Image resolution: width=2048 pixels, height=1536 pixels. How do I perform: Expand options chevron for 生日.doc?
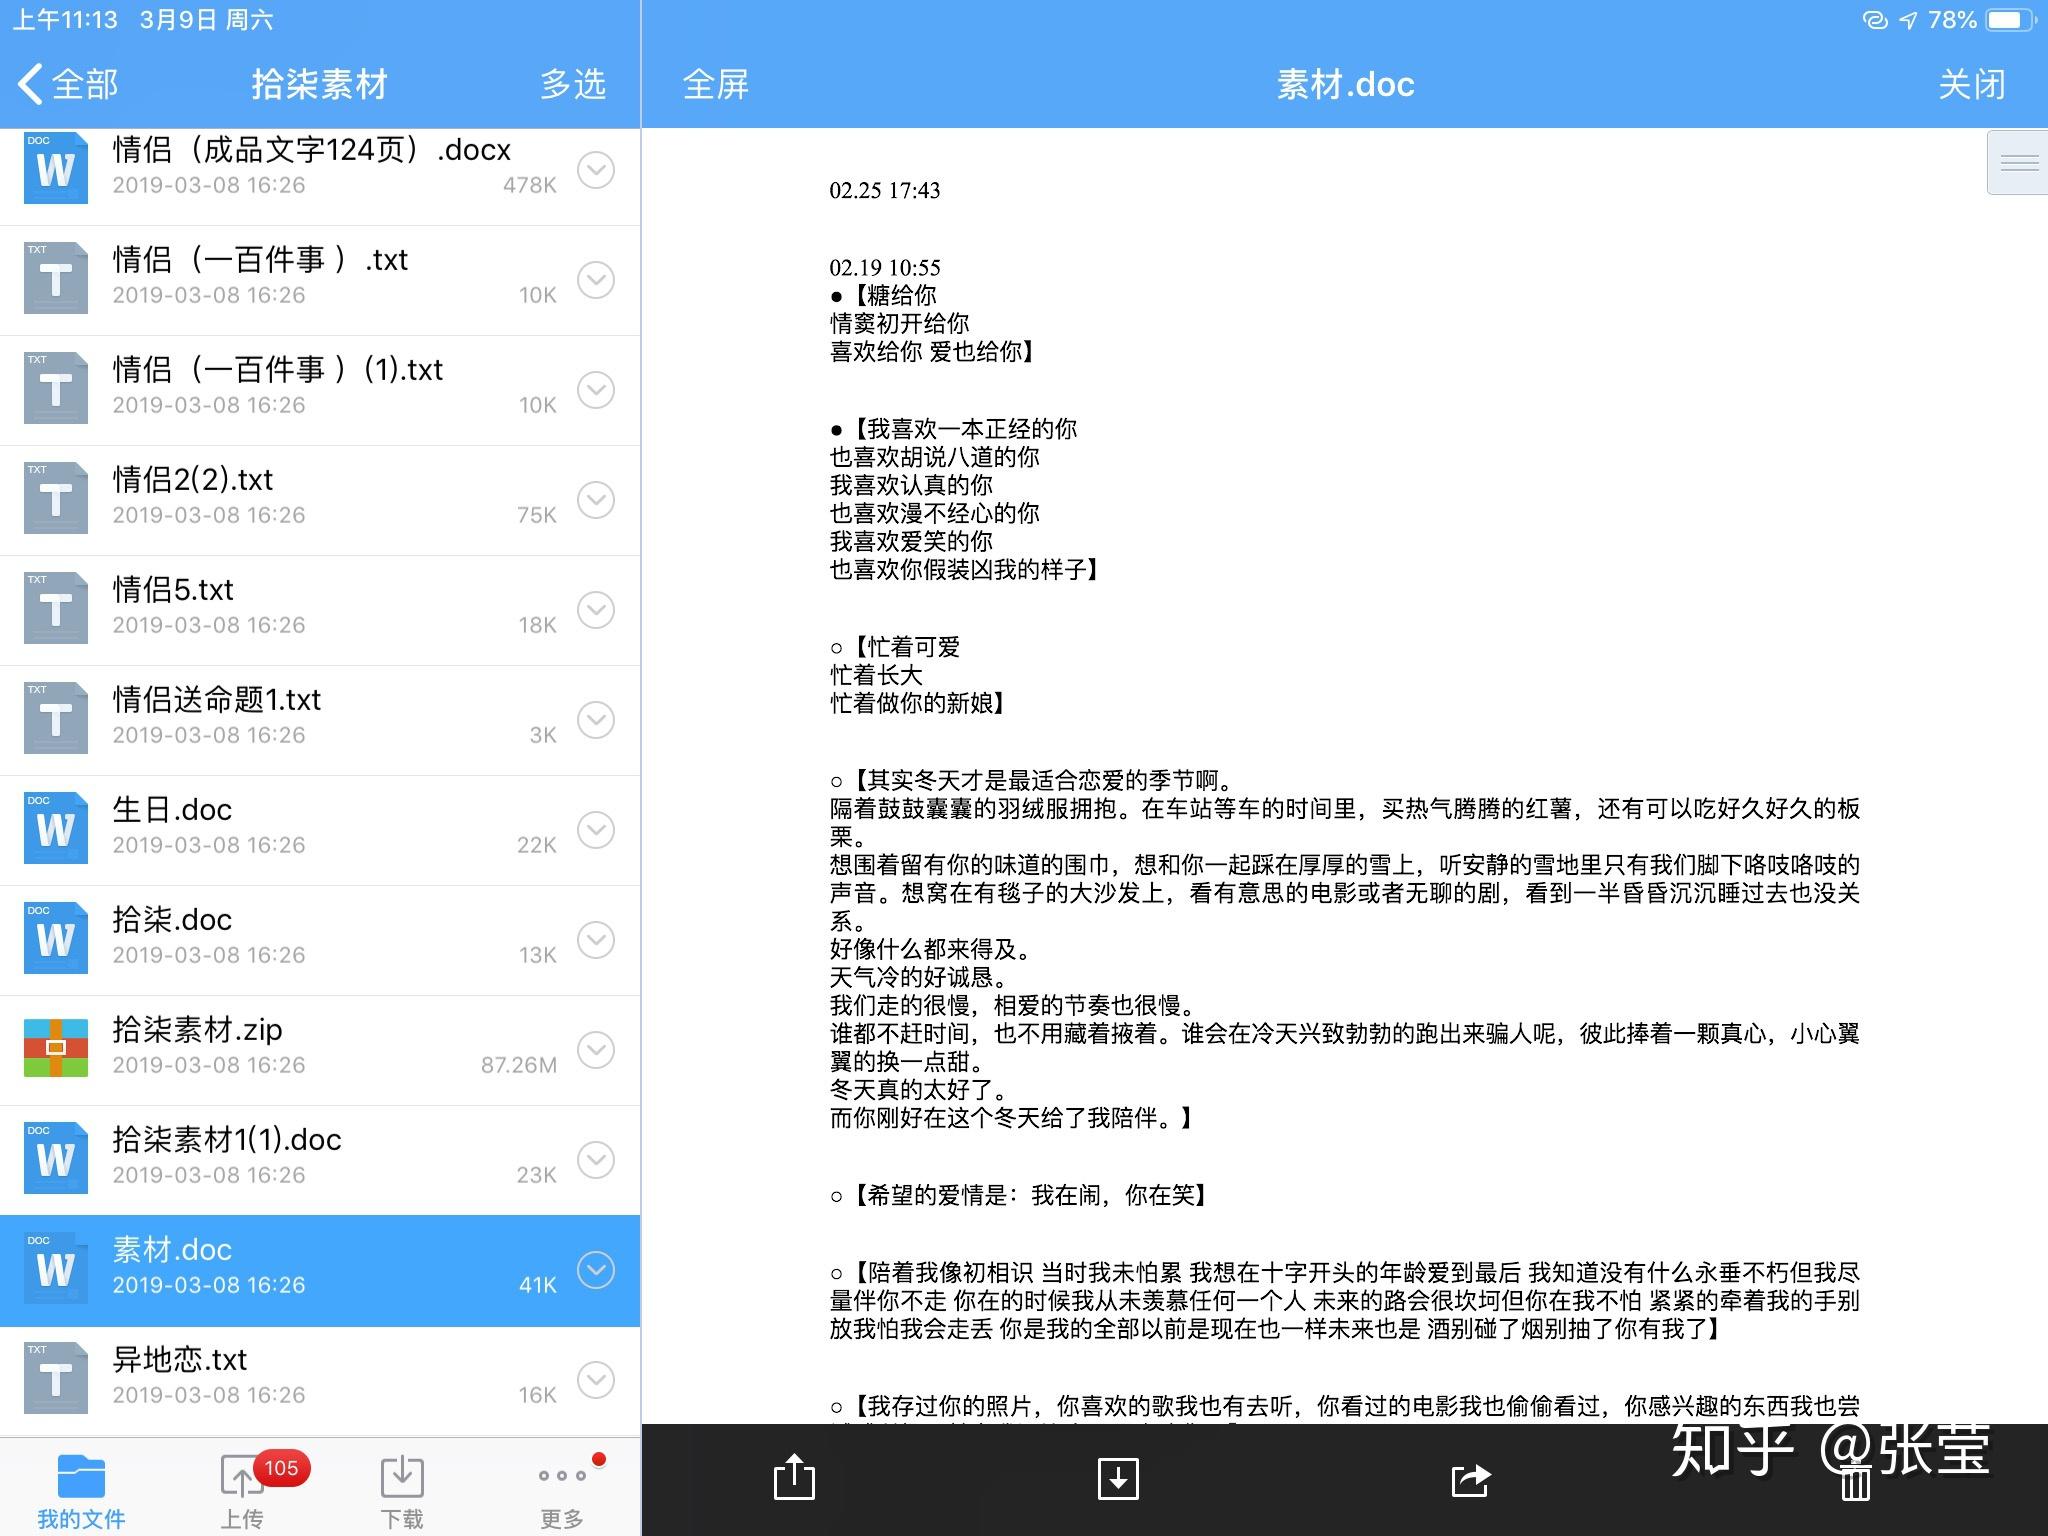click(x=596, y=830)
